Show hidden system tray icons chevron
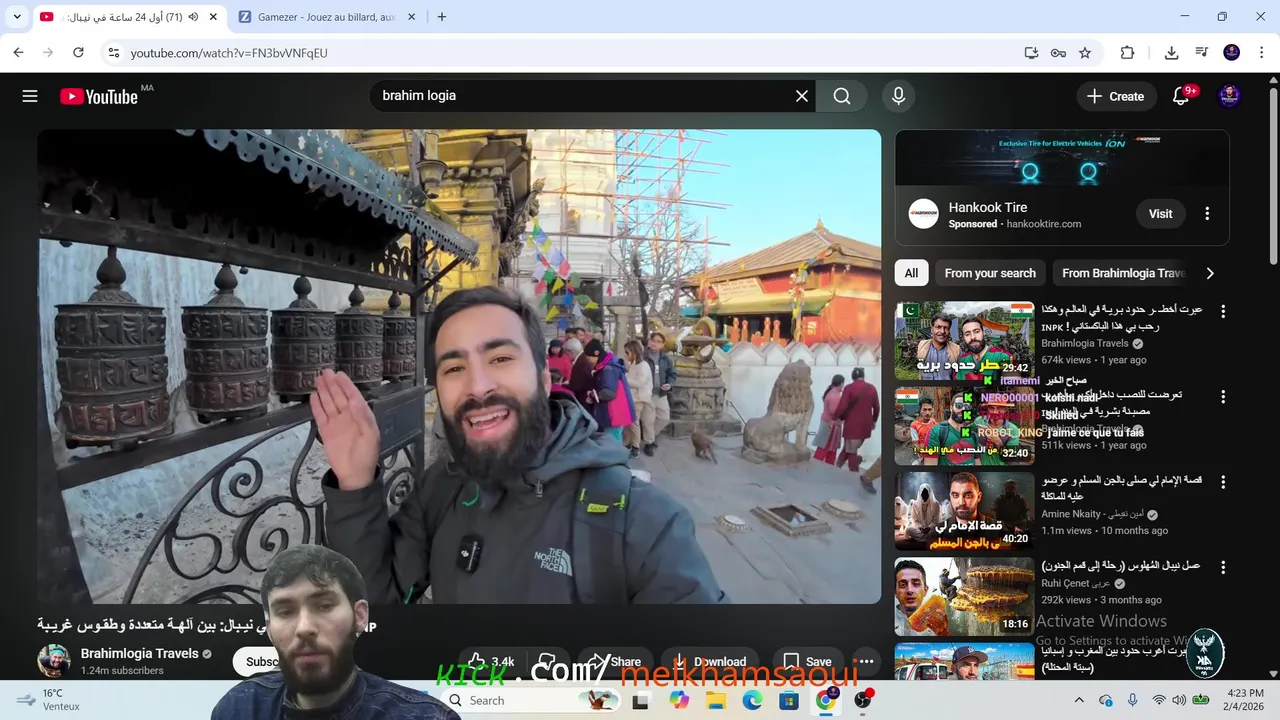Viewport: 1280px width, 720px height. point(1079,700)
